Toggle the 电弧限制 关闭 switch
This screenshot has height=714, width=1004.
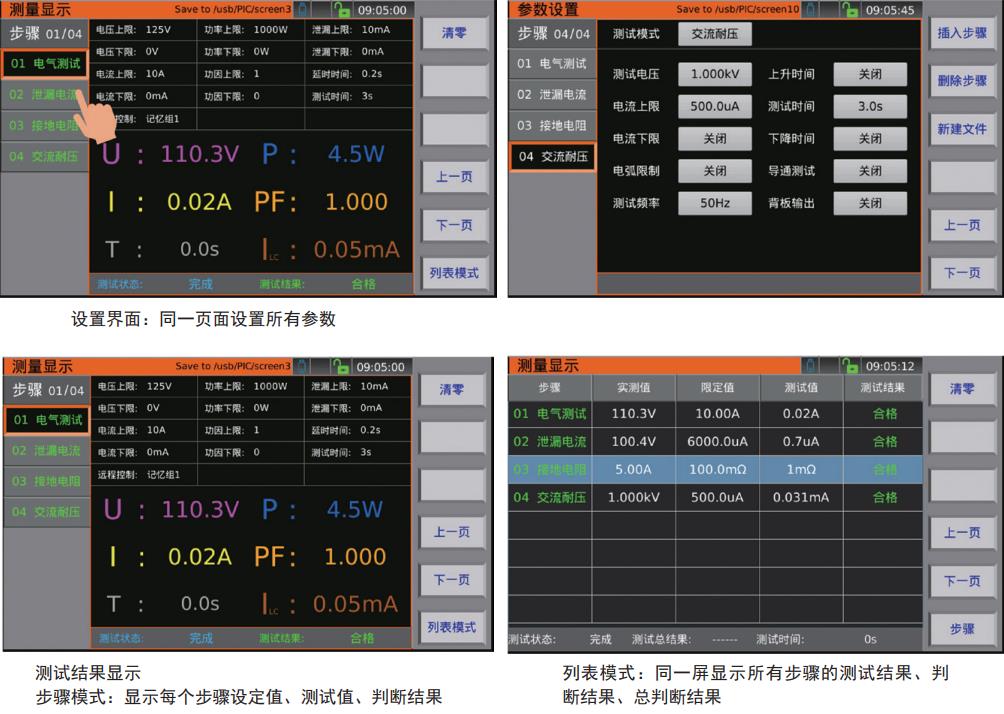[714, 171]
